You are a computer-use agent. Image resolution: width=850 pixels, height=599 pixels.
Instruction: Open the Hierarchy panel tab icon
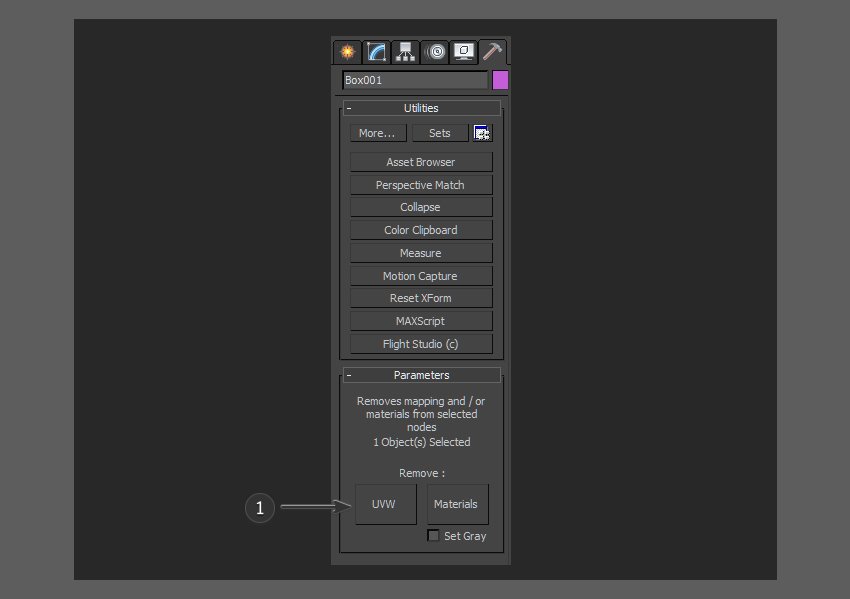point(405,51)
